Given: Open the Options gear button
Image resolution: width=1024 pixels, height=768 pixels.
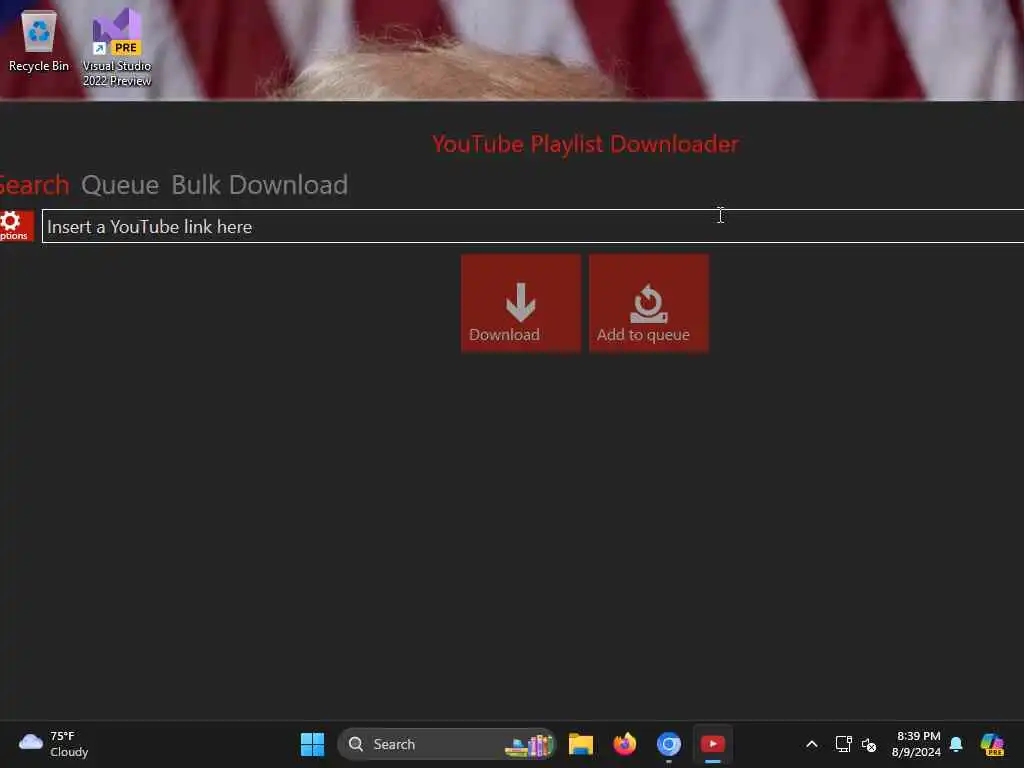Looking at the screenshot, I should [x=16, y=226].
